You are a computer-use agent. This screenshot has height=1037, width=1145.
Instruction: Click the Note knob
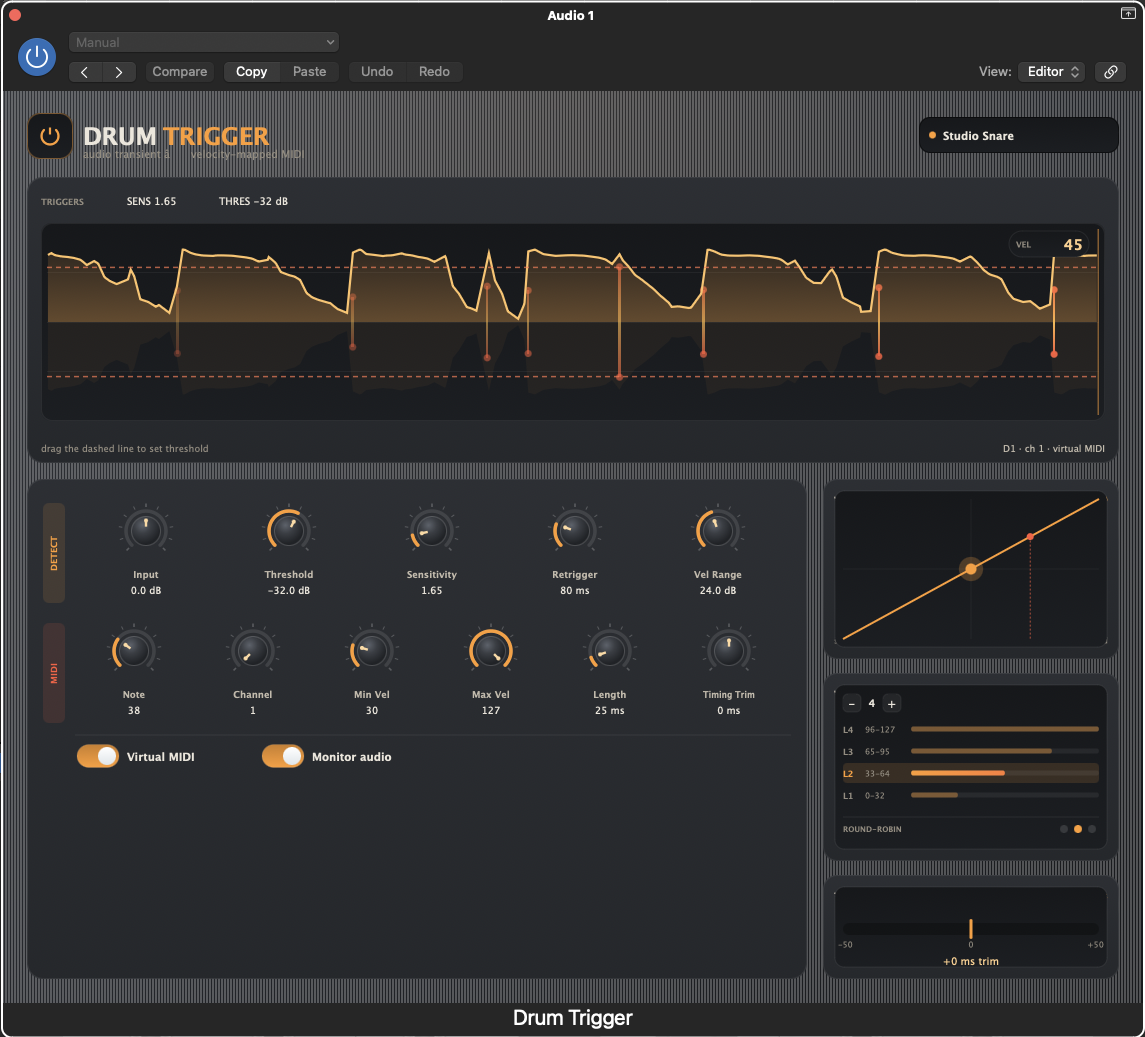tap(134, 650)
